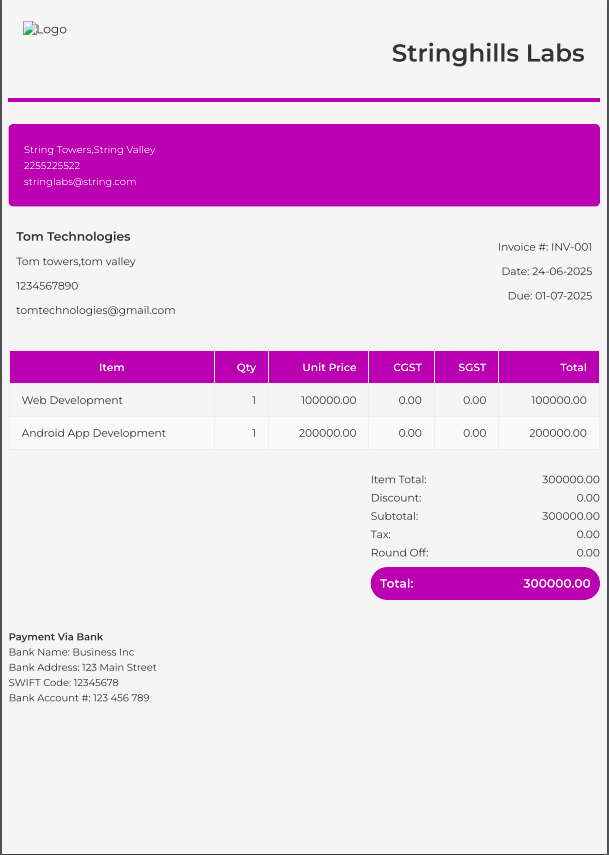Screen dimensions: 609x855
Task: Click the Due 01-07-2025 line
Action: tap(550, 296)
